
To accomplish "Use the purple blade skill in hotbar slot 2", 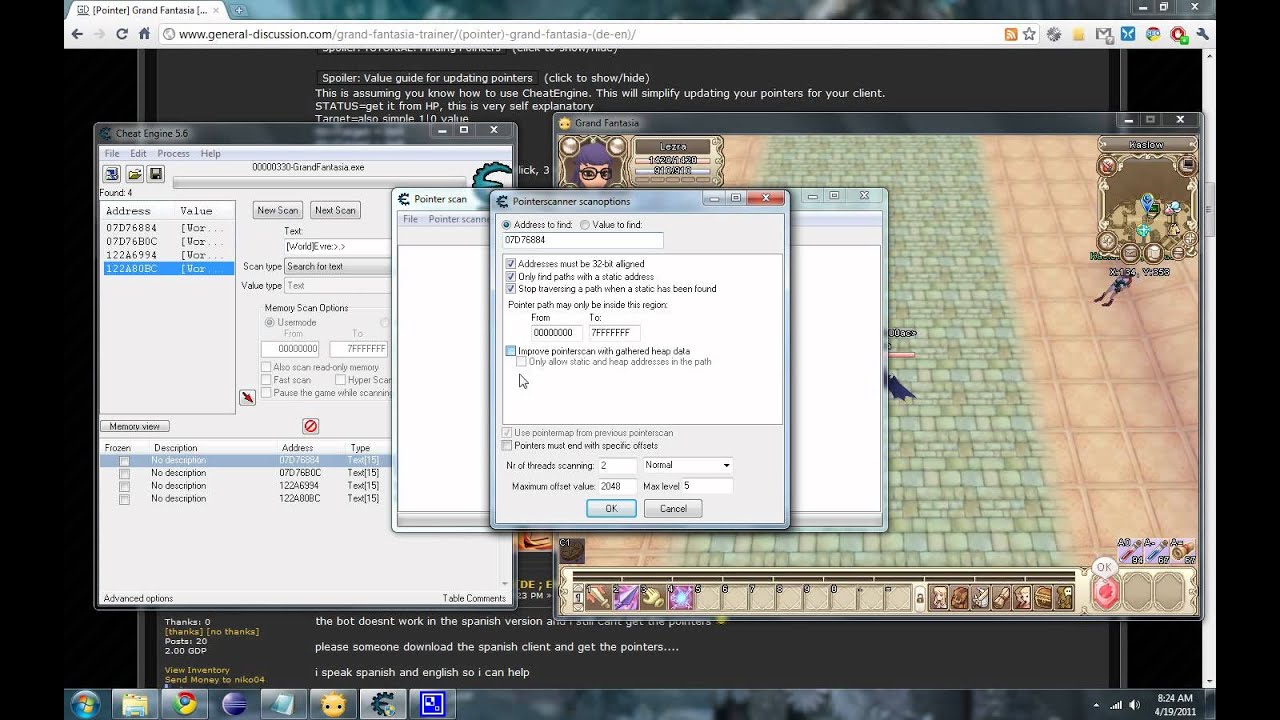I will 625,597.
